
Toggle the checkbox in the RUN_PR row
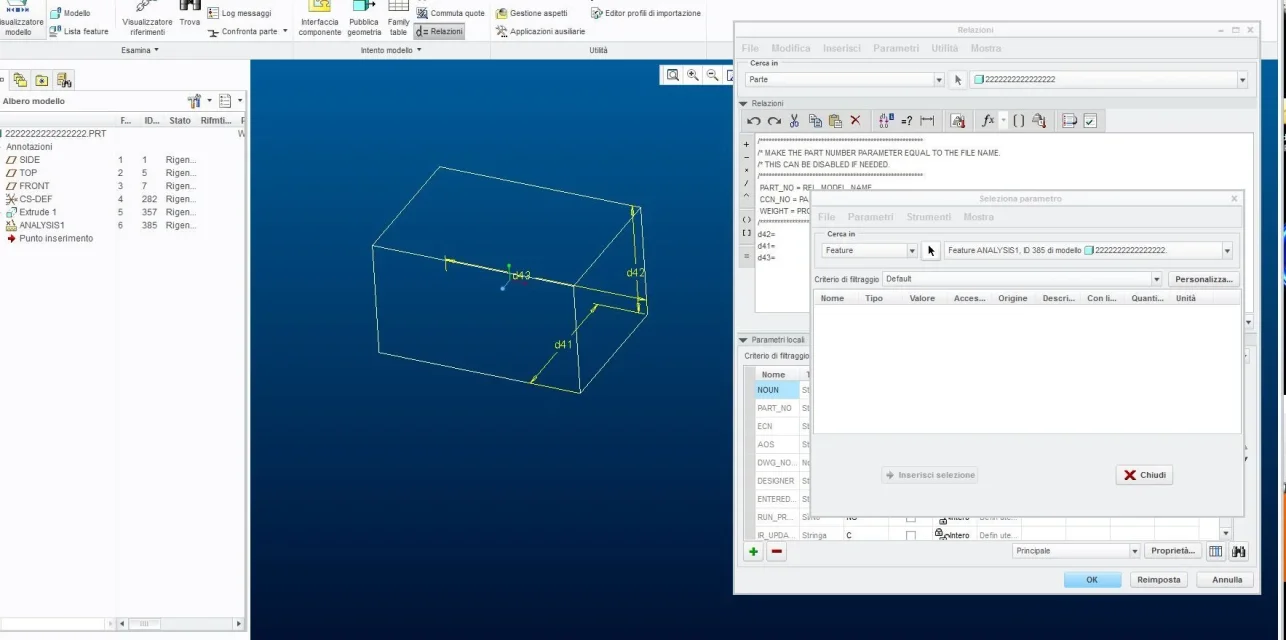pos(910,518)
